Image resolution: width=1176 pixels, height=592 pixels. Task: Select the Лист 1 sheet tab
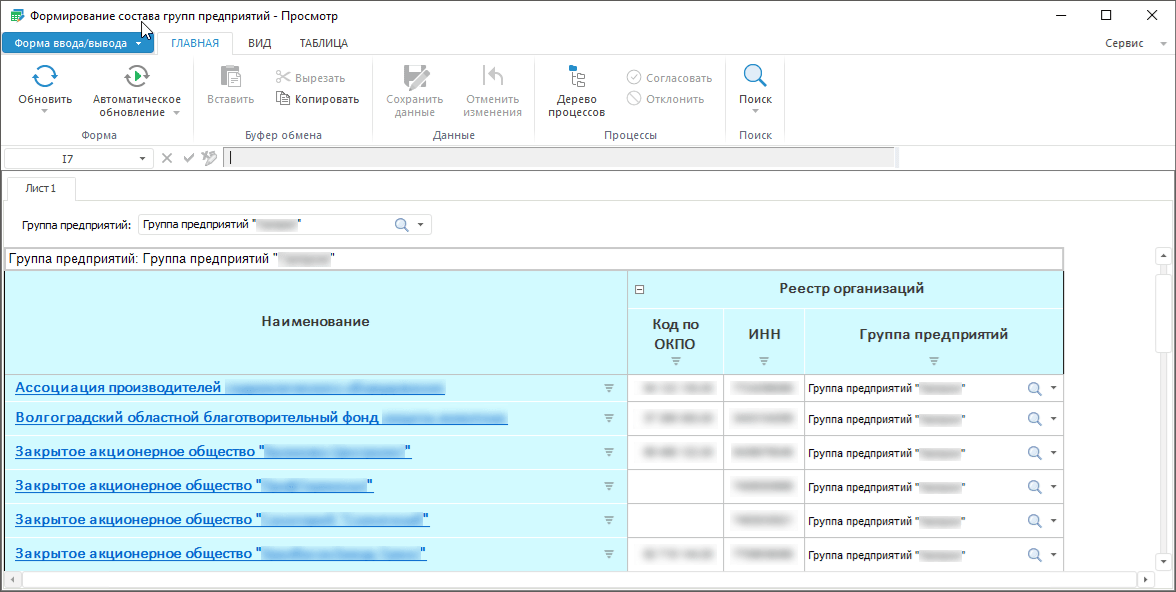[x=41, y=188]
